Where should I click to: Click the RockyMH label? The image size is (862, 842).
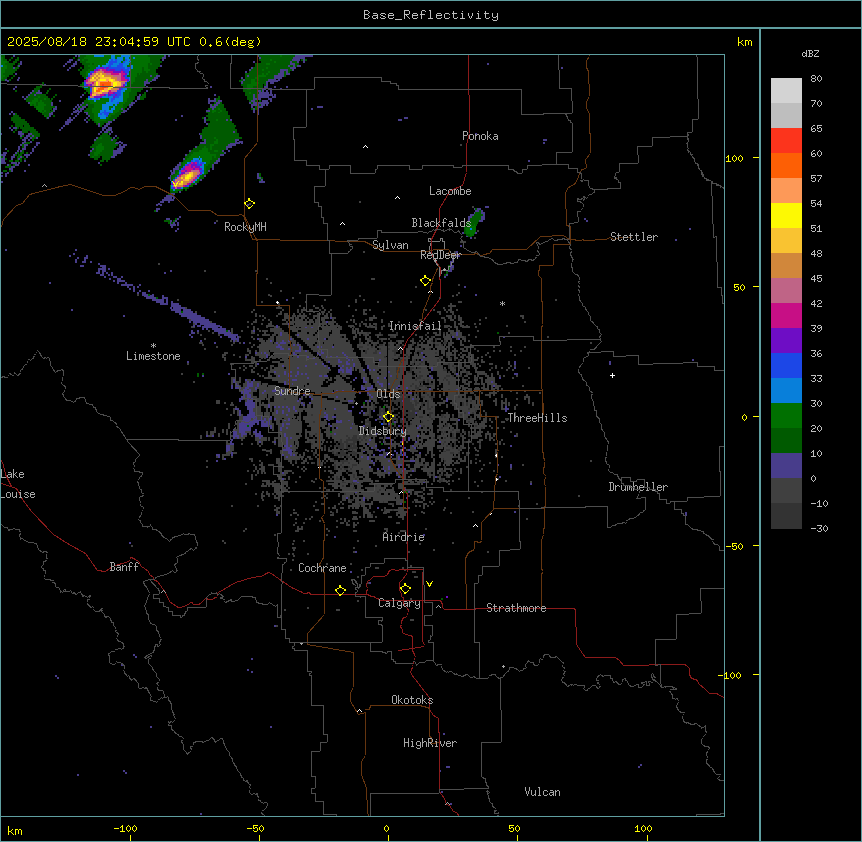(245, 226)
